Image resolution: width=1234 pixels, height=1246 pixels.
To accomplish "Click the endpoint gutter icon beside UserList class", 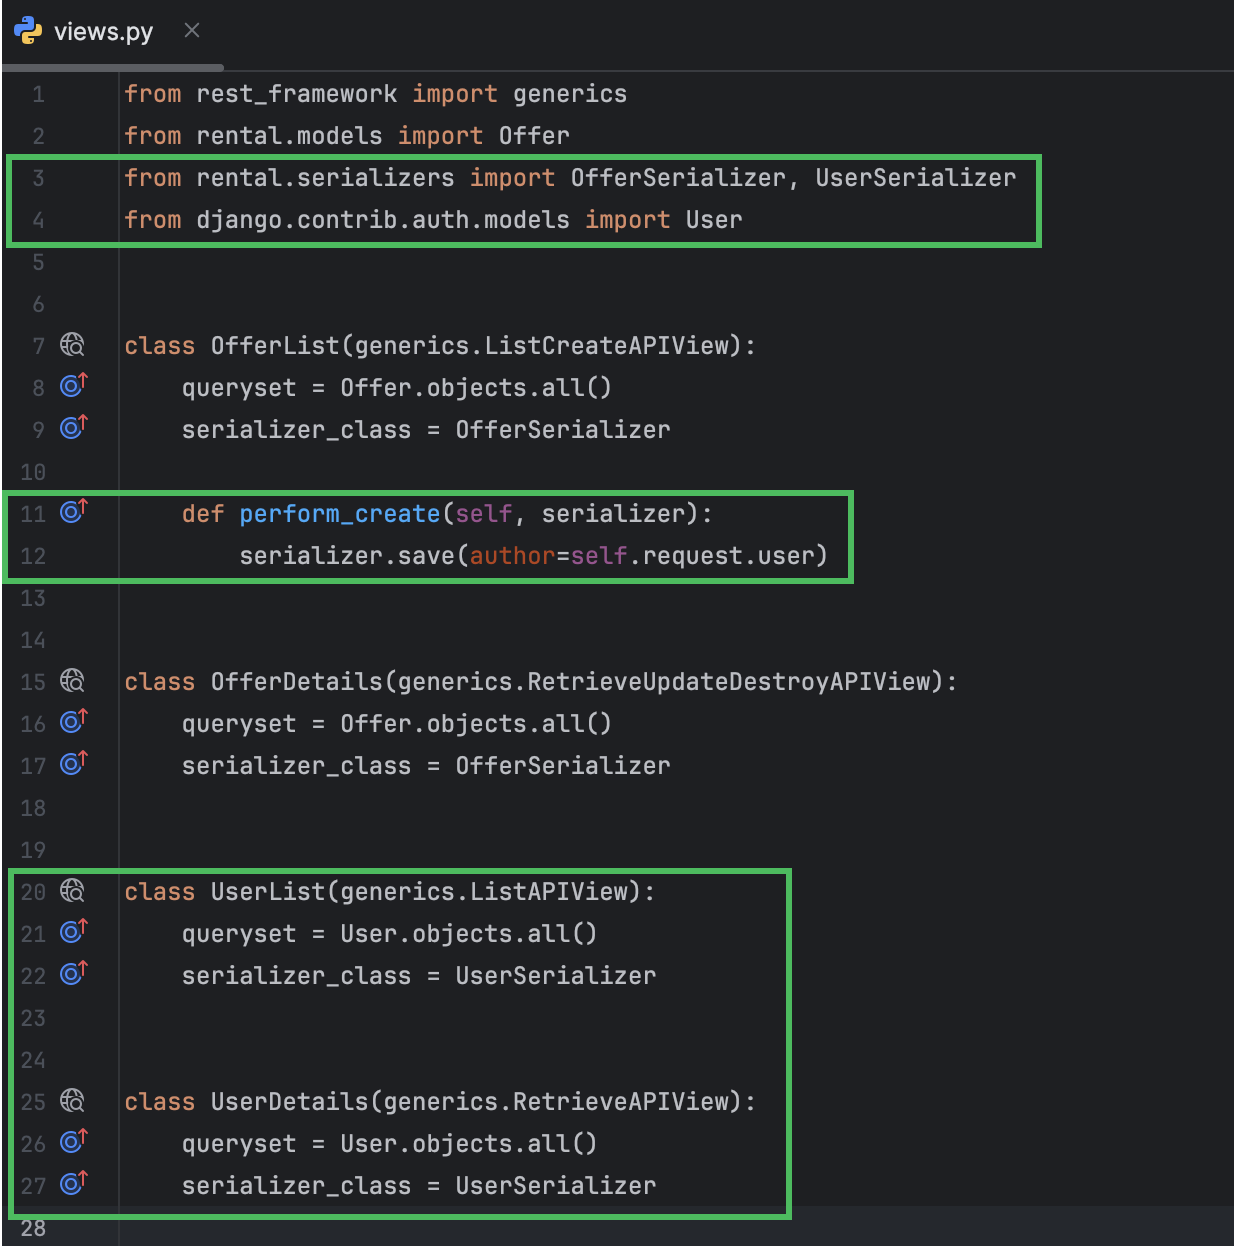I will point(70,892).
